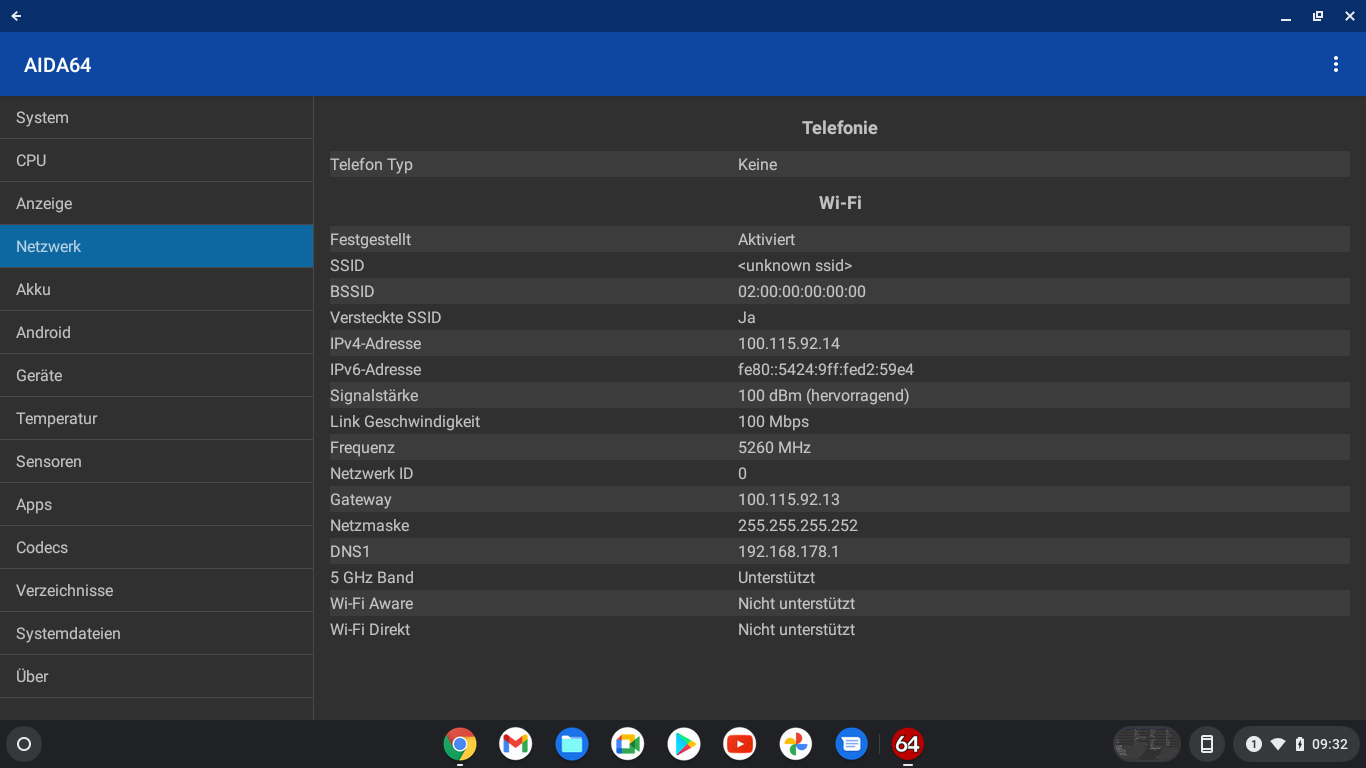This screenshot has width=1366, height=768.
Task: Open Phone Hub icon in shelf
Action: (1206, 744)
